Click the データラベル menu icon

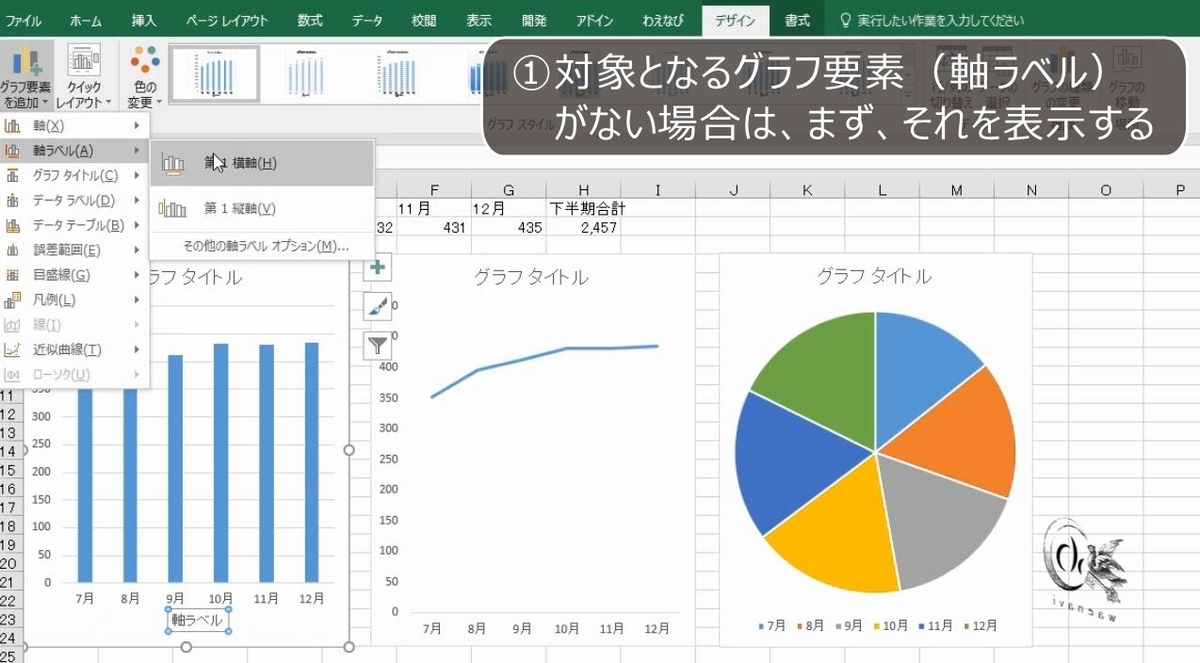[13, 200]
